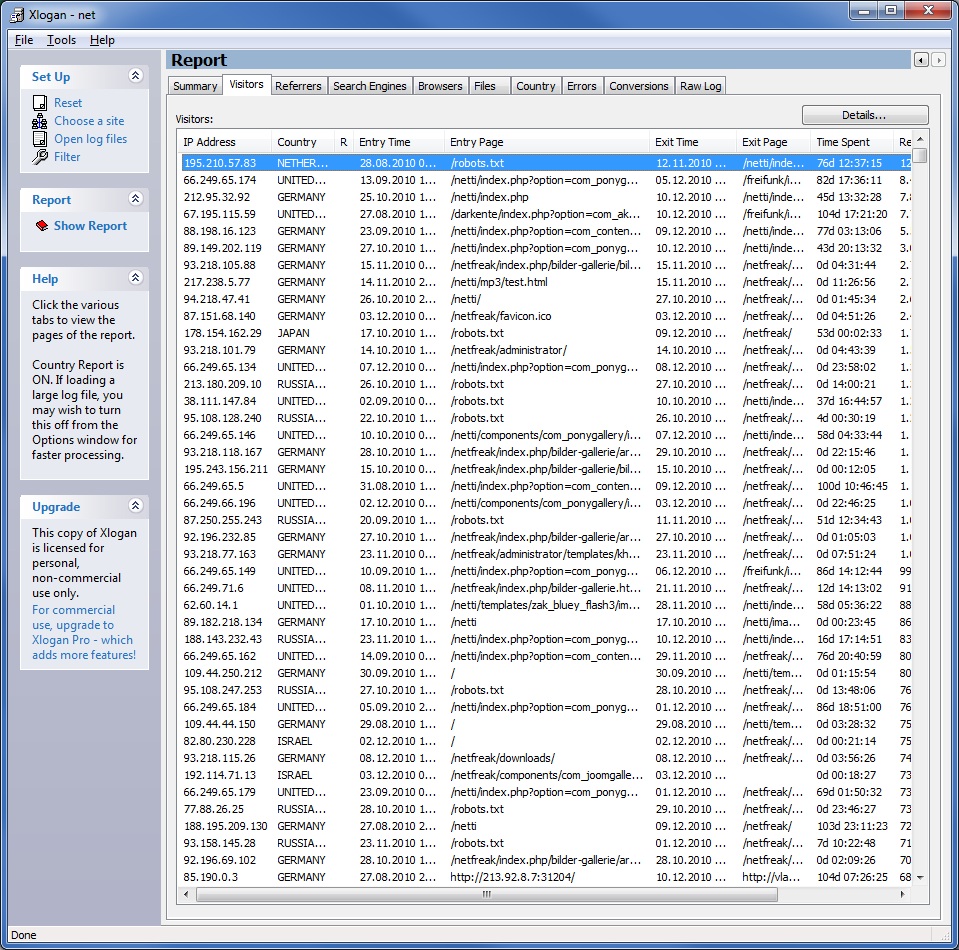The width and height of the screenshot is (959, 950).
Task: Open the File menu
Action: pyautogui.click(x=24, y=40)
